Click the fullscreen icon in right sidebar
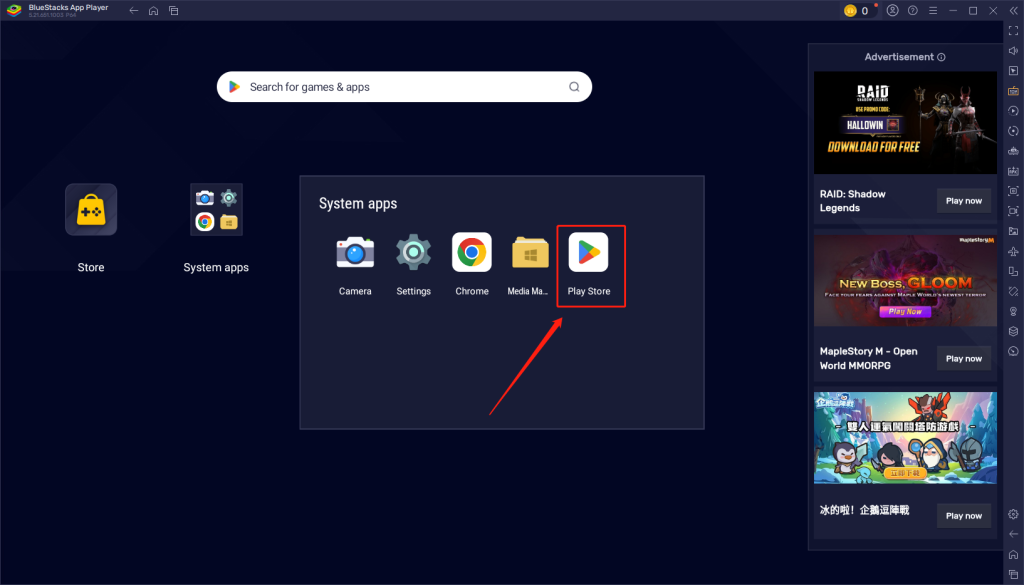The height and width of the screenshot is (585, 1024). (x=1013, y=30)
